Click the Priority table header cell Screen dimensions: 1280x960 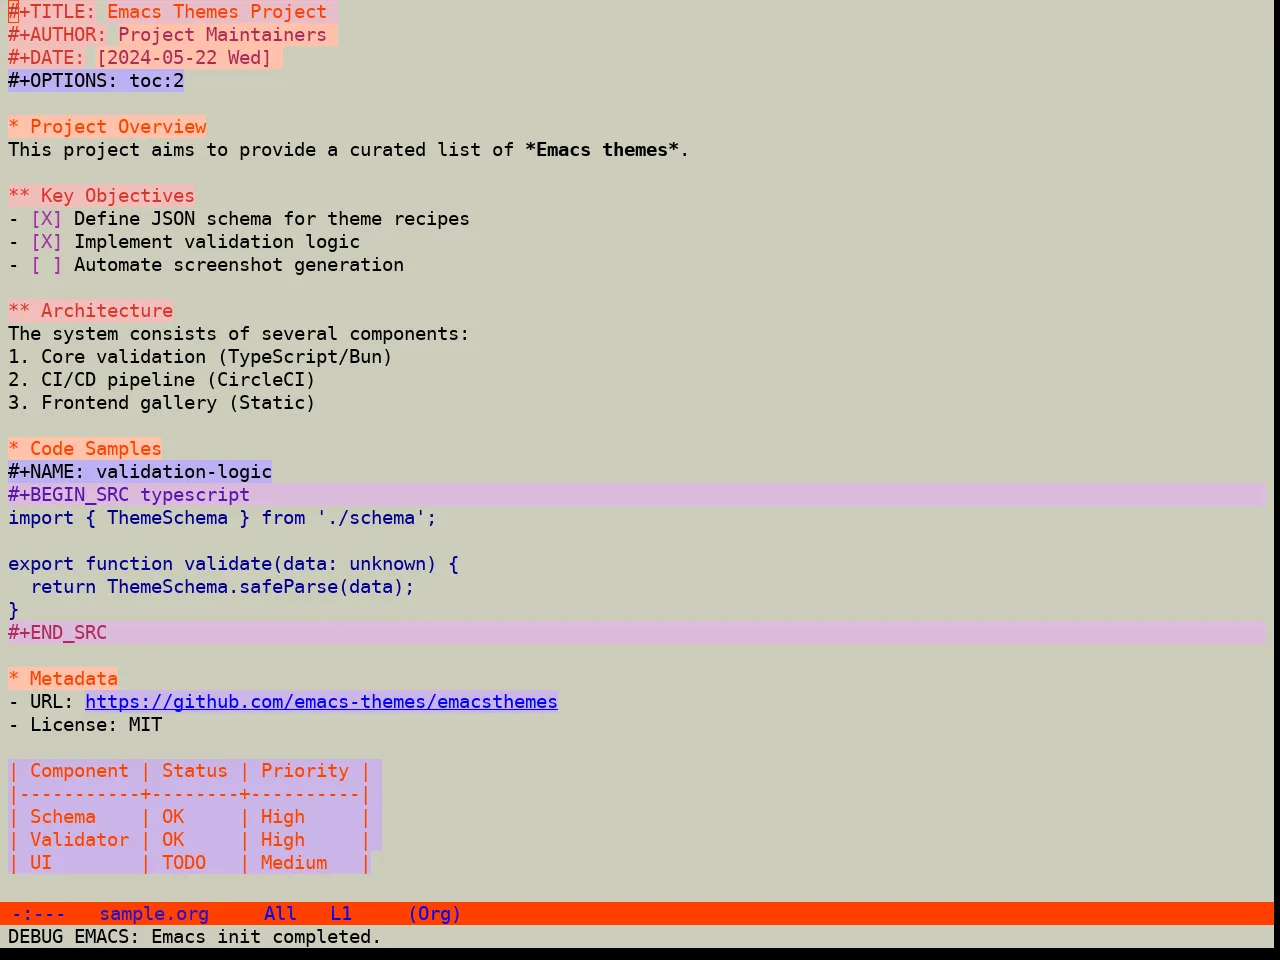tap(305, 771)
